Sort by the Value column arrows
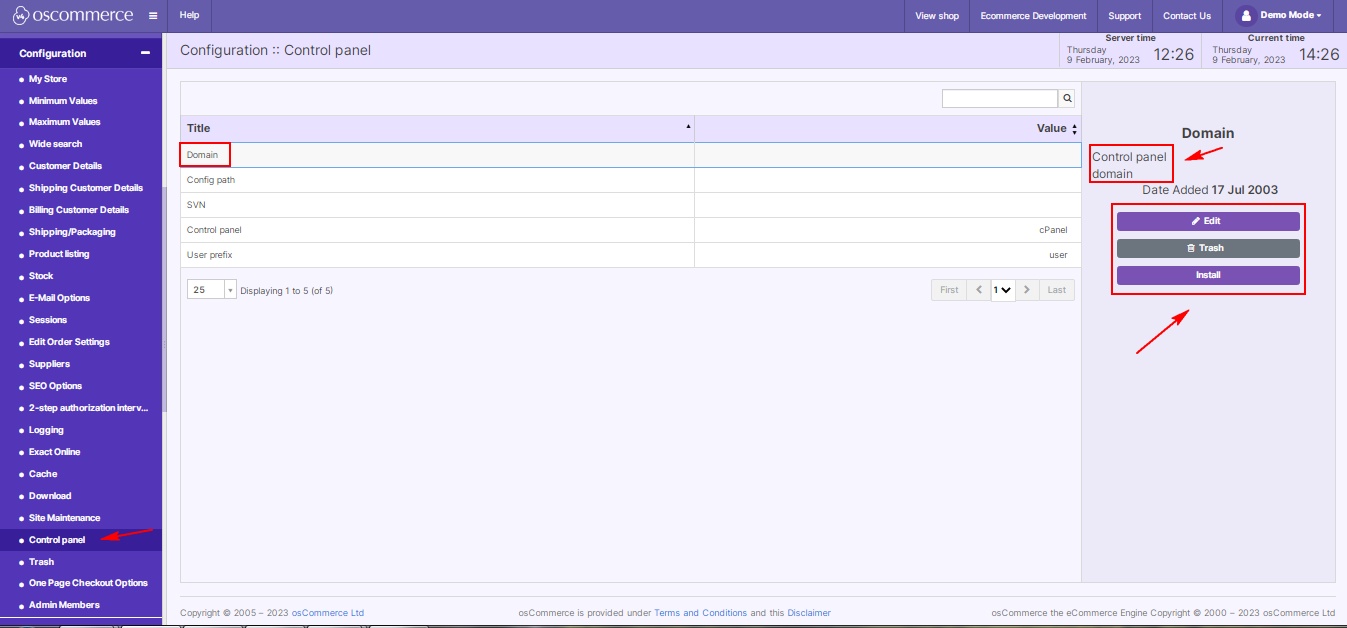Image resolution: width=1347 pixels, height=628 pixels. point(1074,129)
